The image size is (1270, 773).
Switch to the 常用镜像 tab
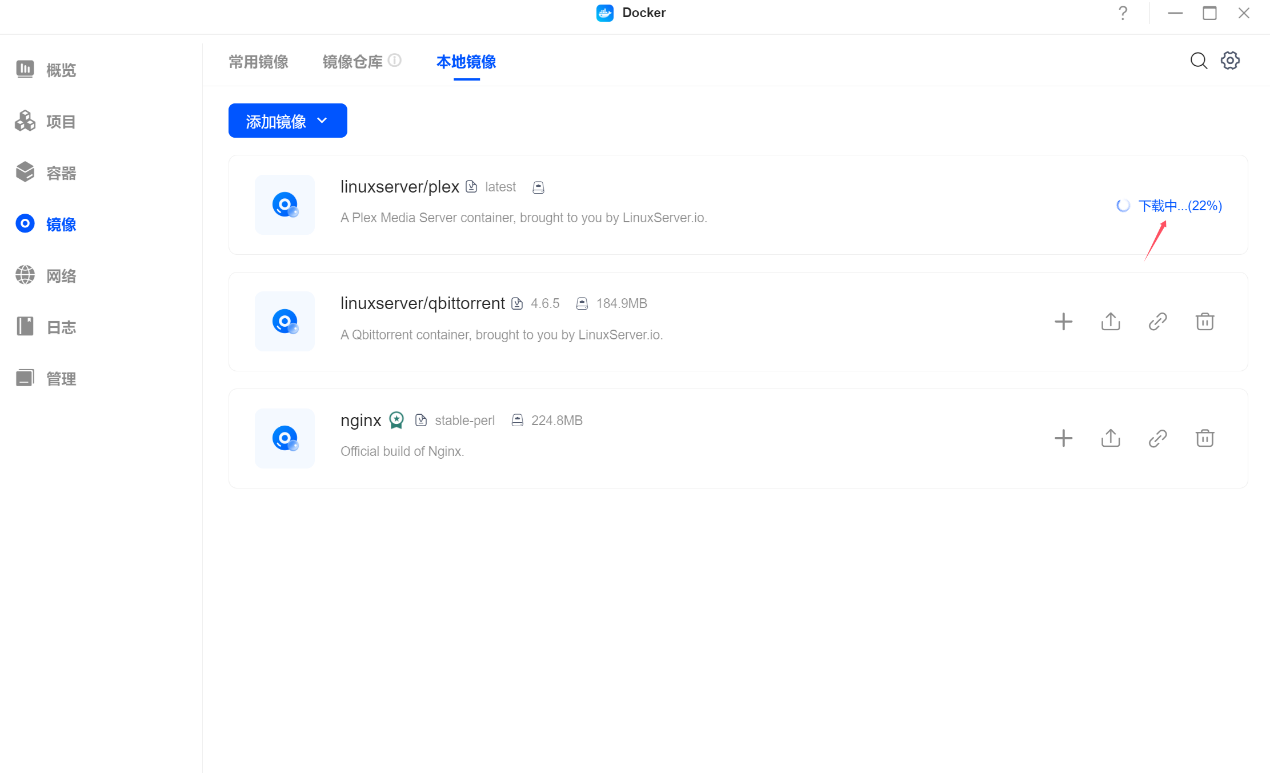coord(258,62)
